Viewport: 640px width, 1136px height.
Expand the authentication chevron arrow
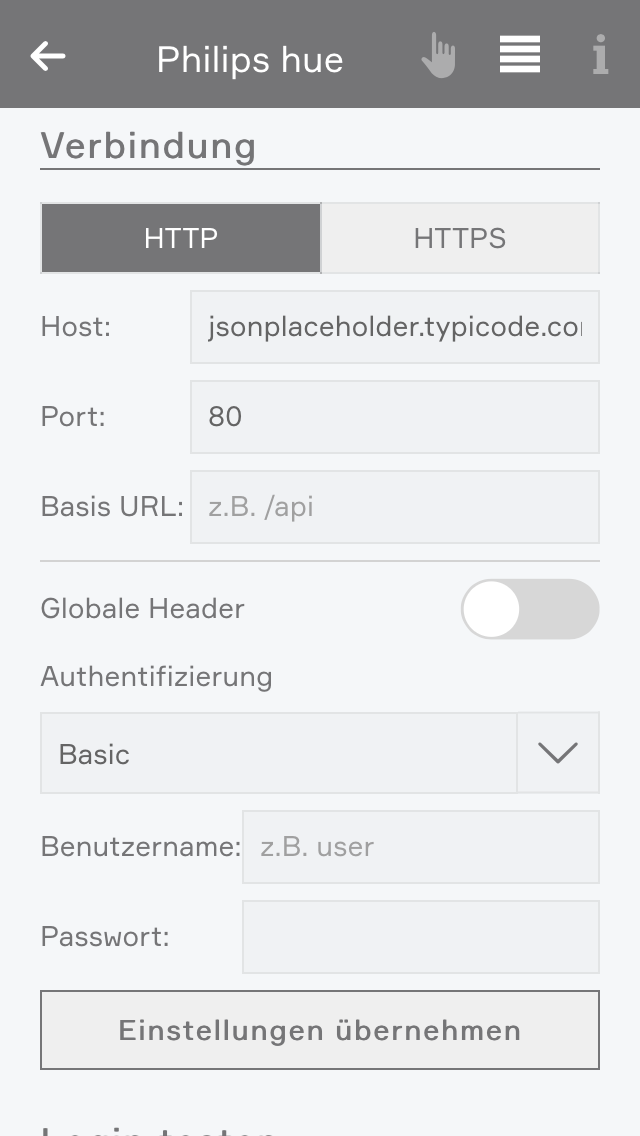tap(558, 753)
